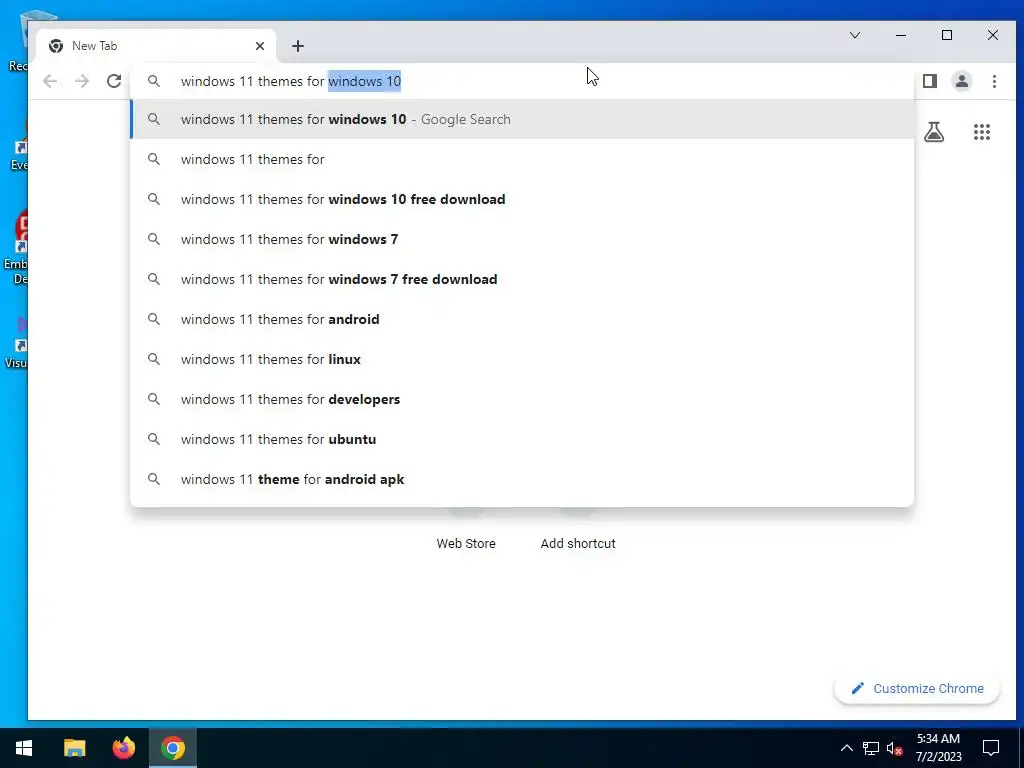Click magnifier icon in address bar
Screen dimensions: 1024x768
click(x=153, y=81)
